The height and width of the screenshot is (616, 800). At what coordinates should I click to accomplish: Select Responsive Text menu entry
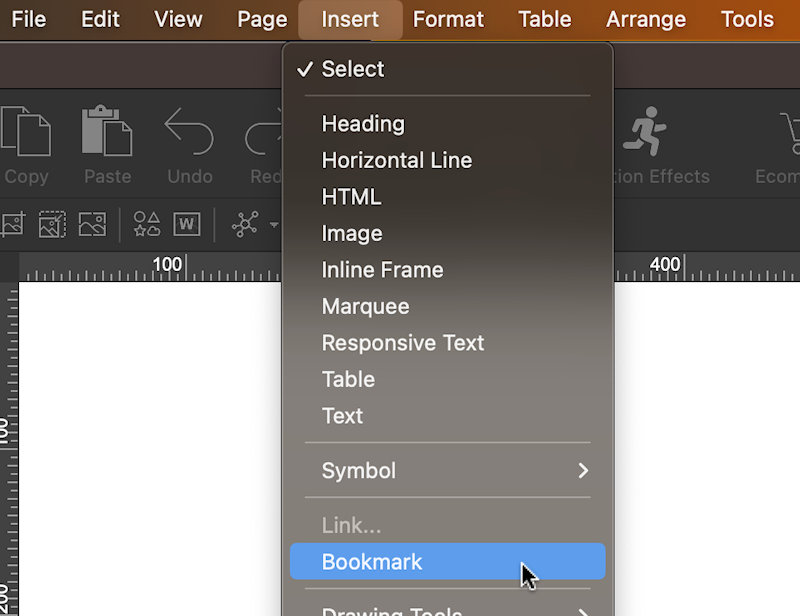tap(402, 343)
